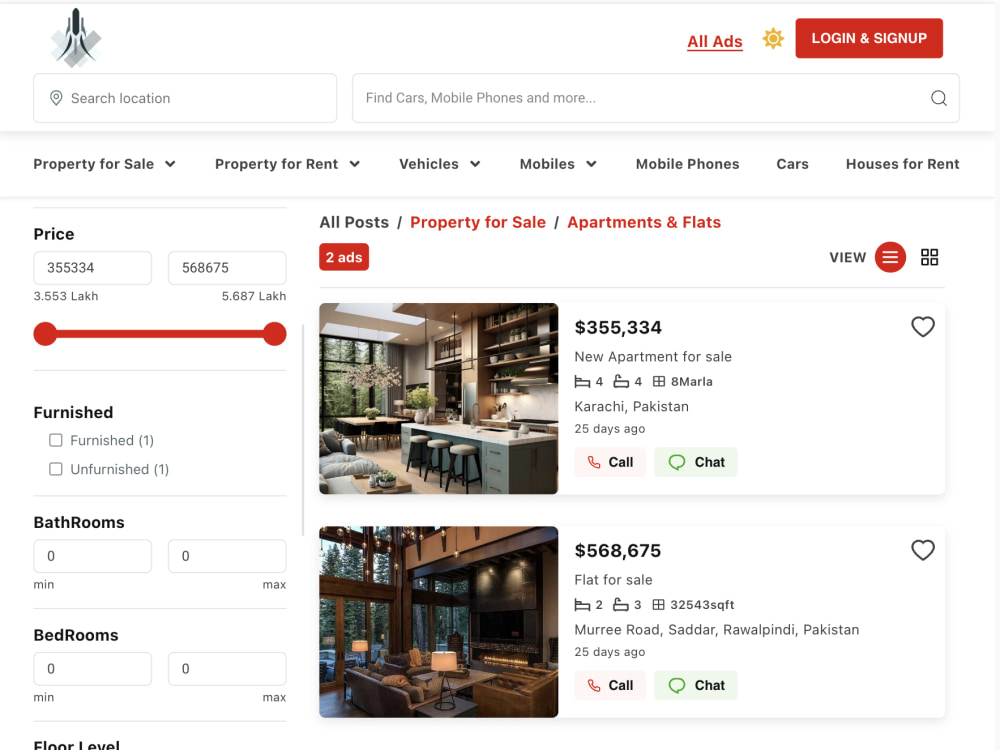The image size is (1000, 750).
Task: Click bed icon on New Apartment listing
Action: tap(582, 381)
